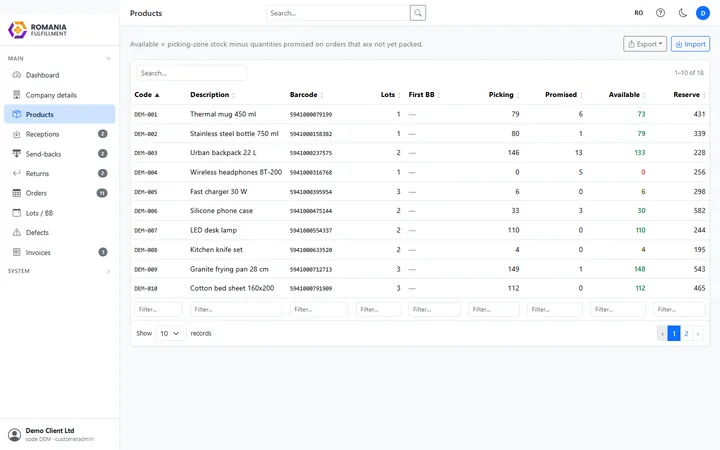Click the Defects warning triangle icon
Screen dimensions: 720x450
point(17,232)
